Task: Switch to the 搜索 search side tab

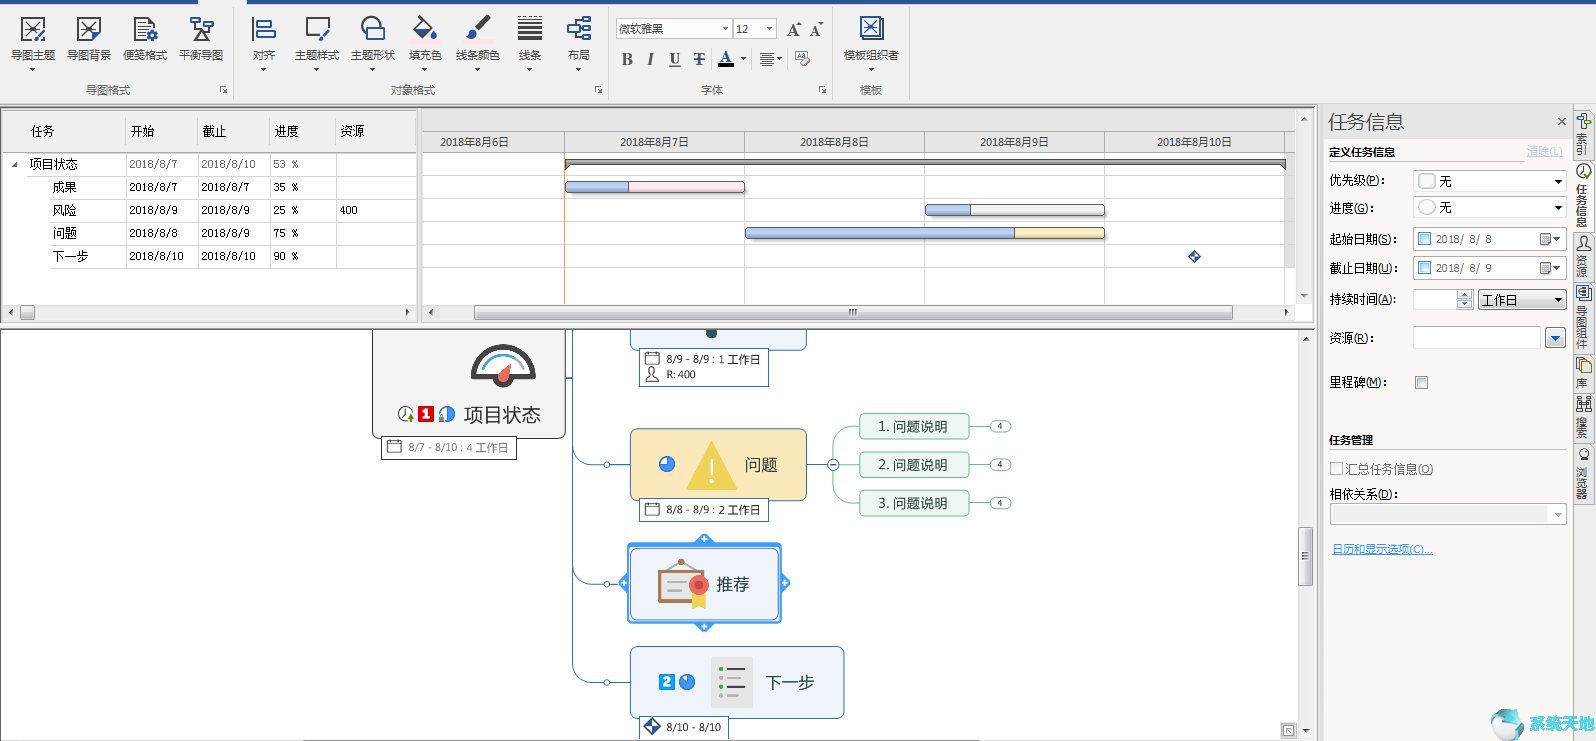Action: pos(1584,418)
